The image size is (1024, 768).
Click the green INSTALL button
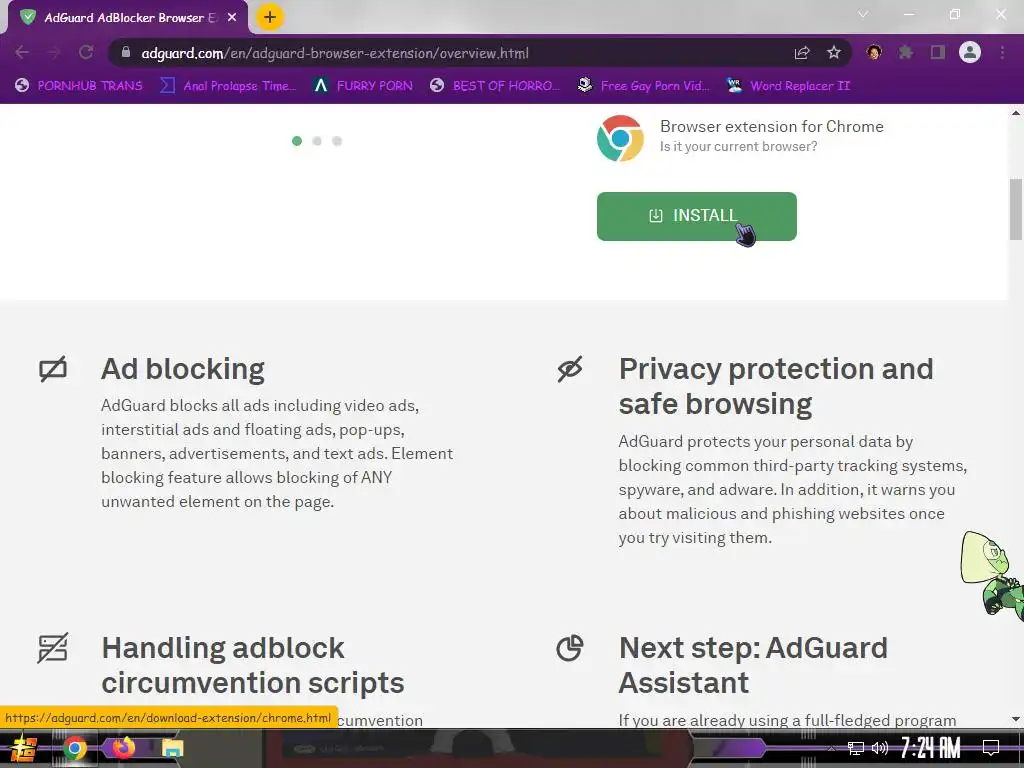point(696,216)
